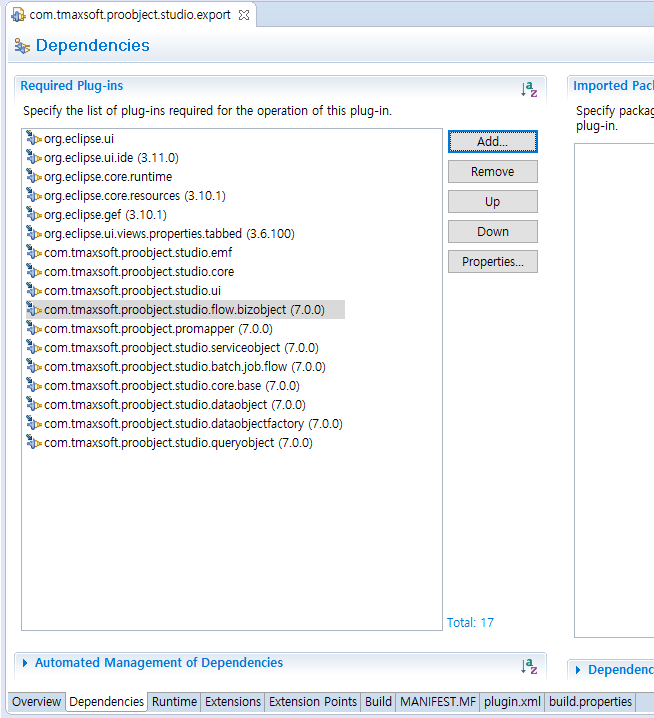
Task: Switch to the Overview tab
Action: coord(36,702)
